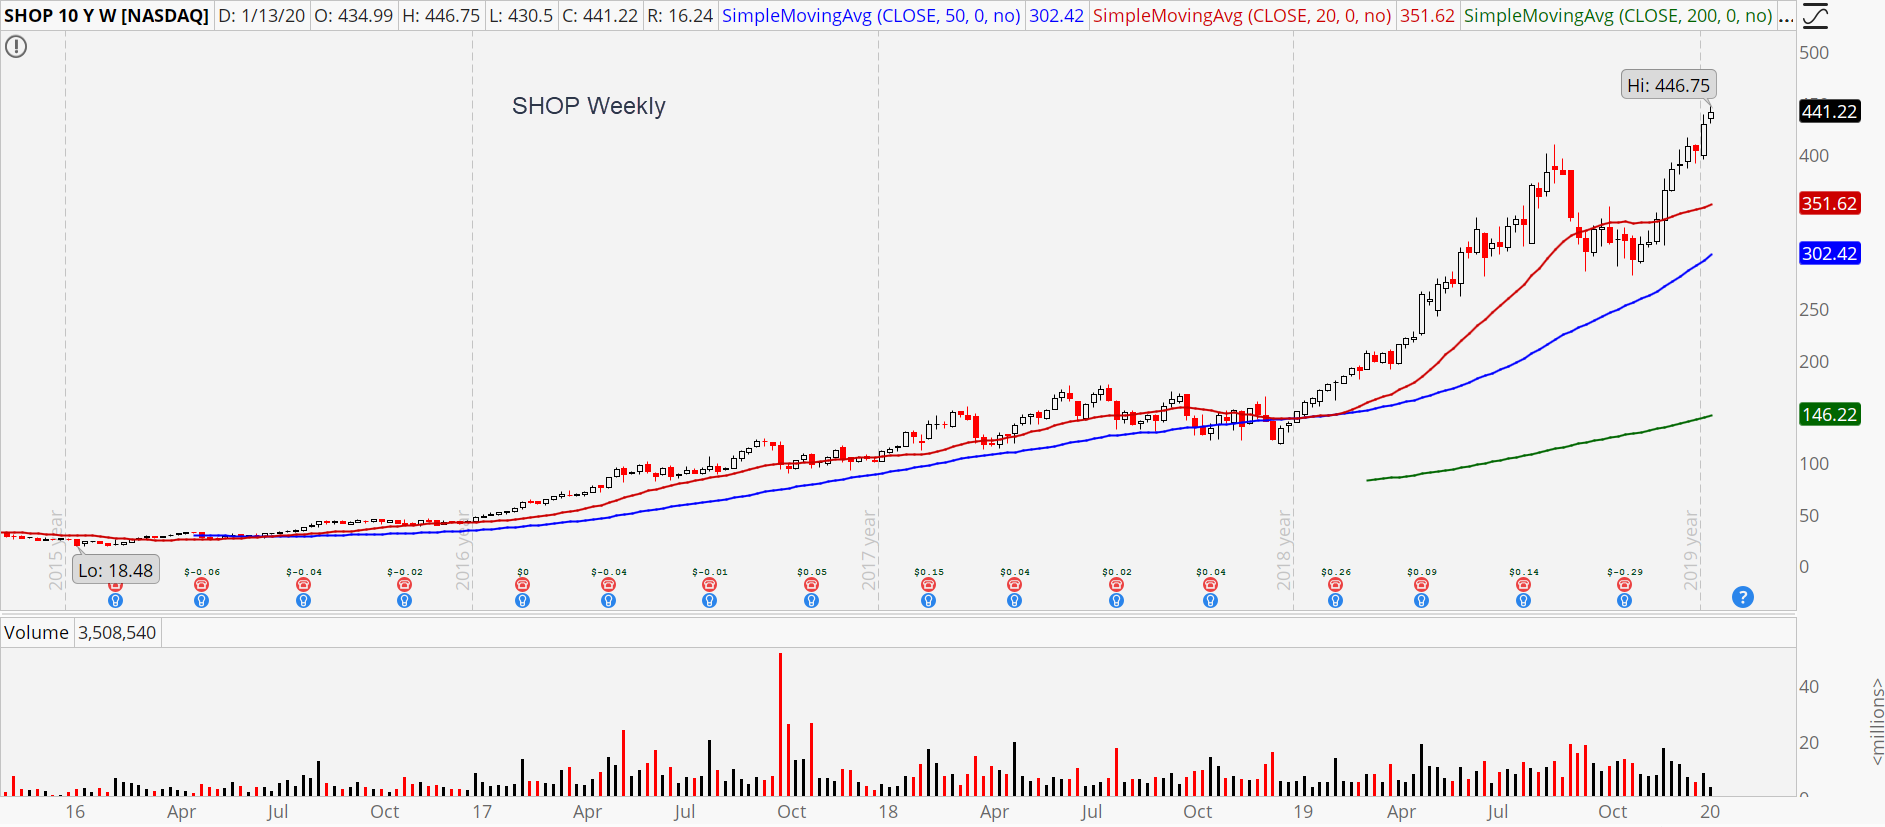The image size is (1885, 827).
Task: Open the blue question mark help icon
Action: click(1743, 597)
